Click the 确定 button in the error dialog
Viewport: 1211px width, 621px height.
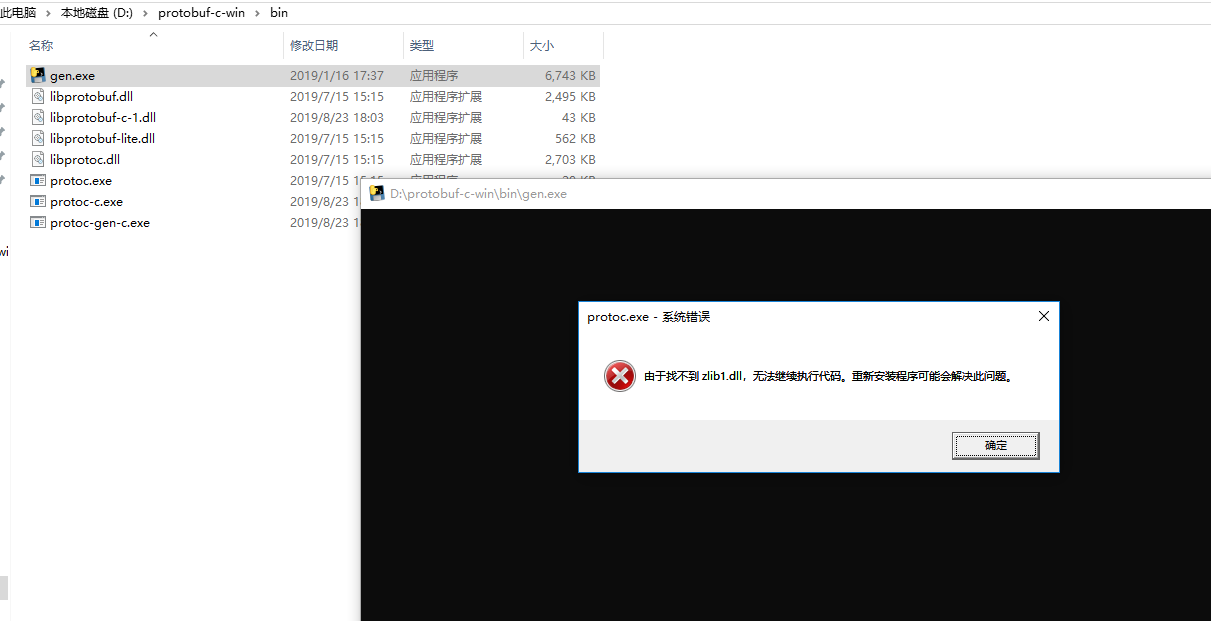(x=995, y=445)
